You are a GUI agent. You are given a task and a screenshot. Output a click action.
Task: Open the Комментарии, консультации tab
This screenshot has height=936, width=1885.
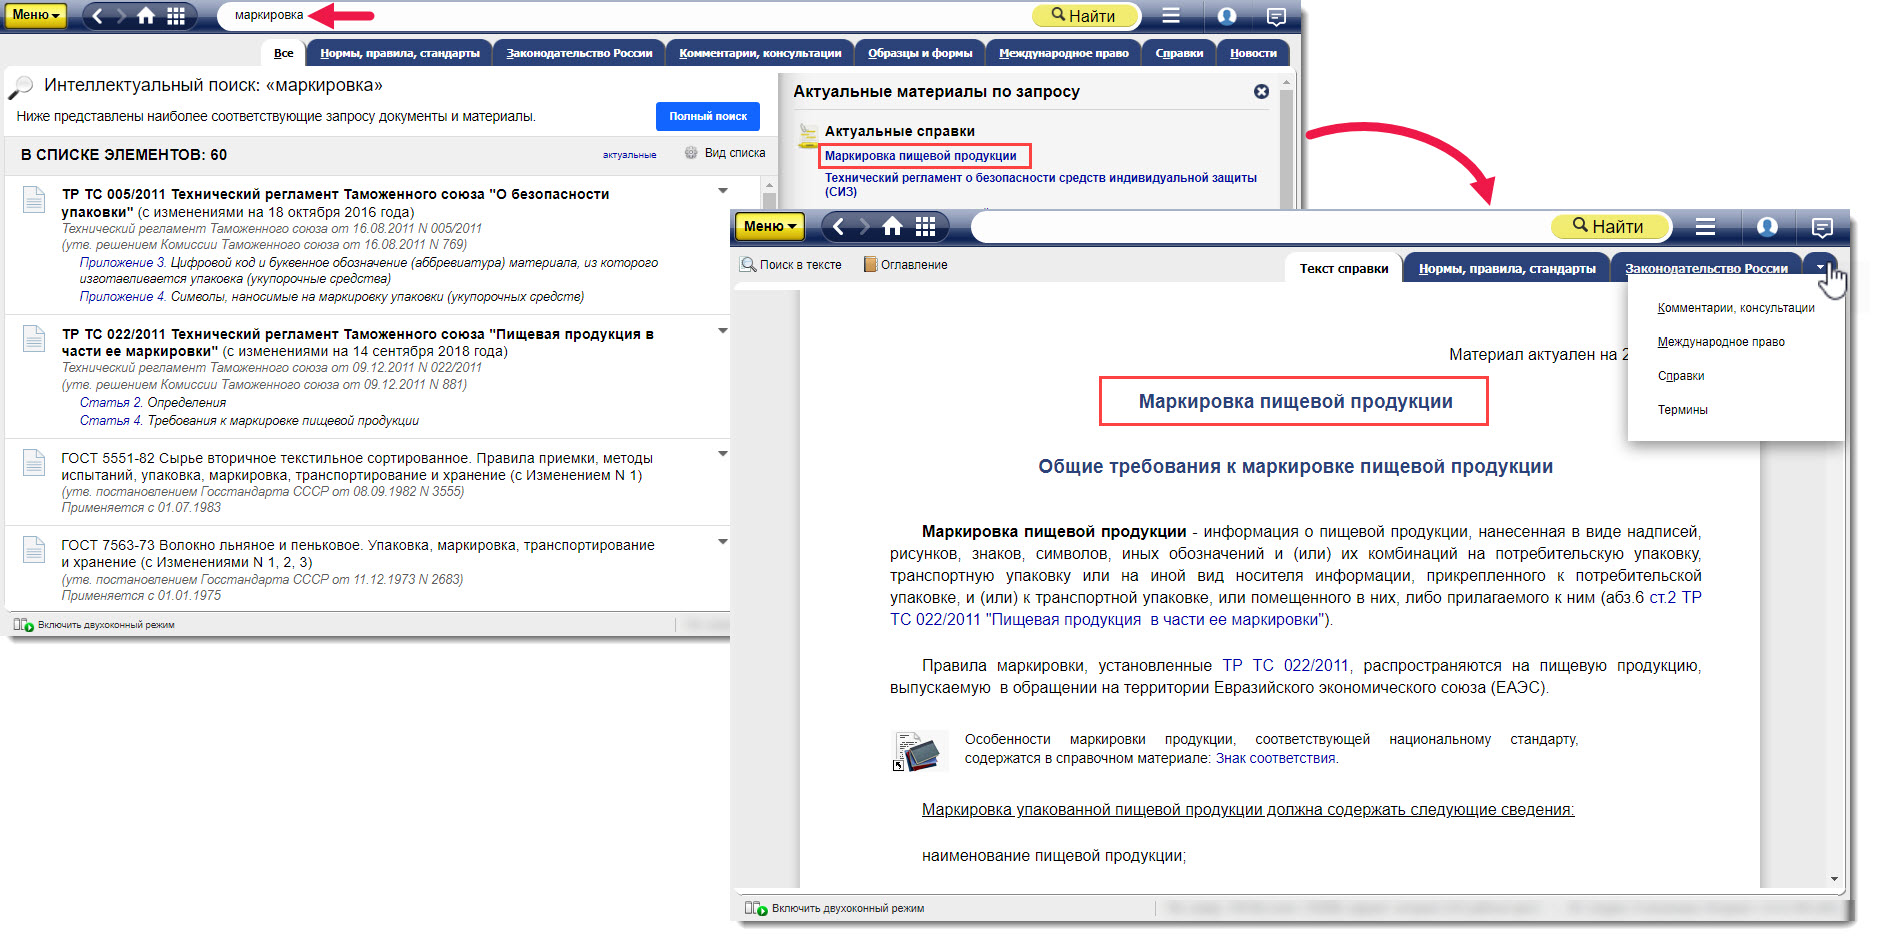pos(760,53)
